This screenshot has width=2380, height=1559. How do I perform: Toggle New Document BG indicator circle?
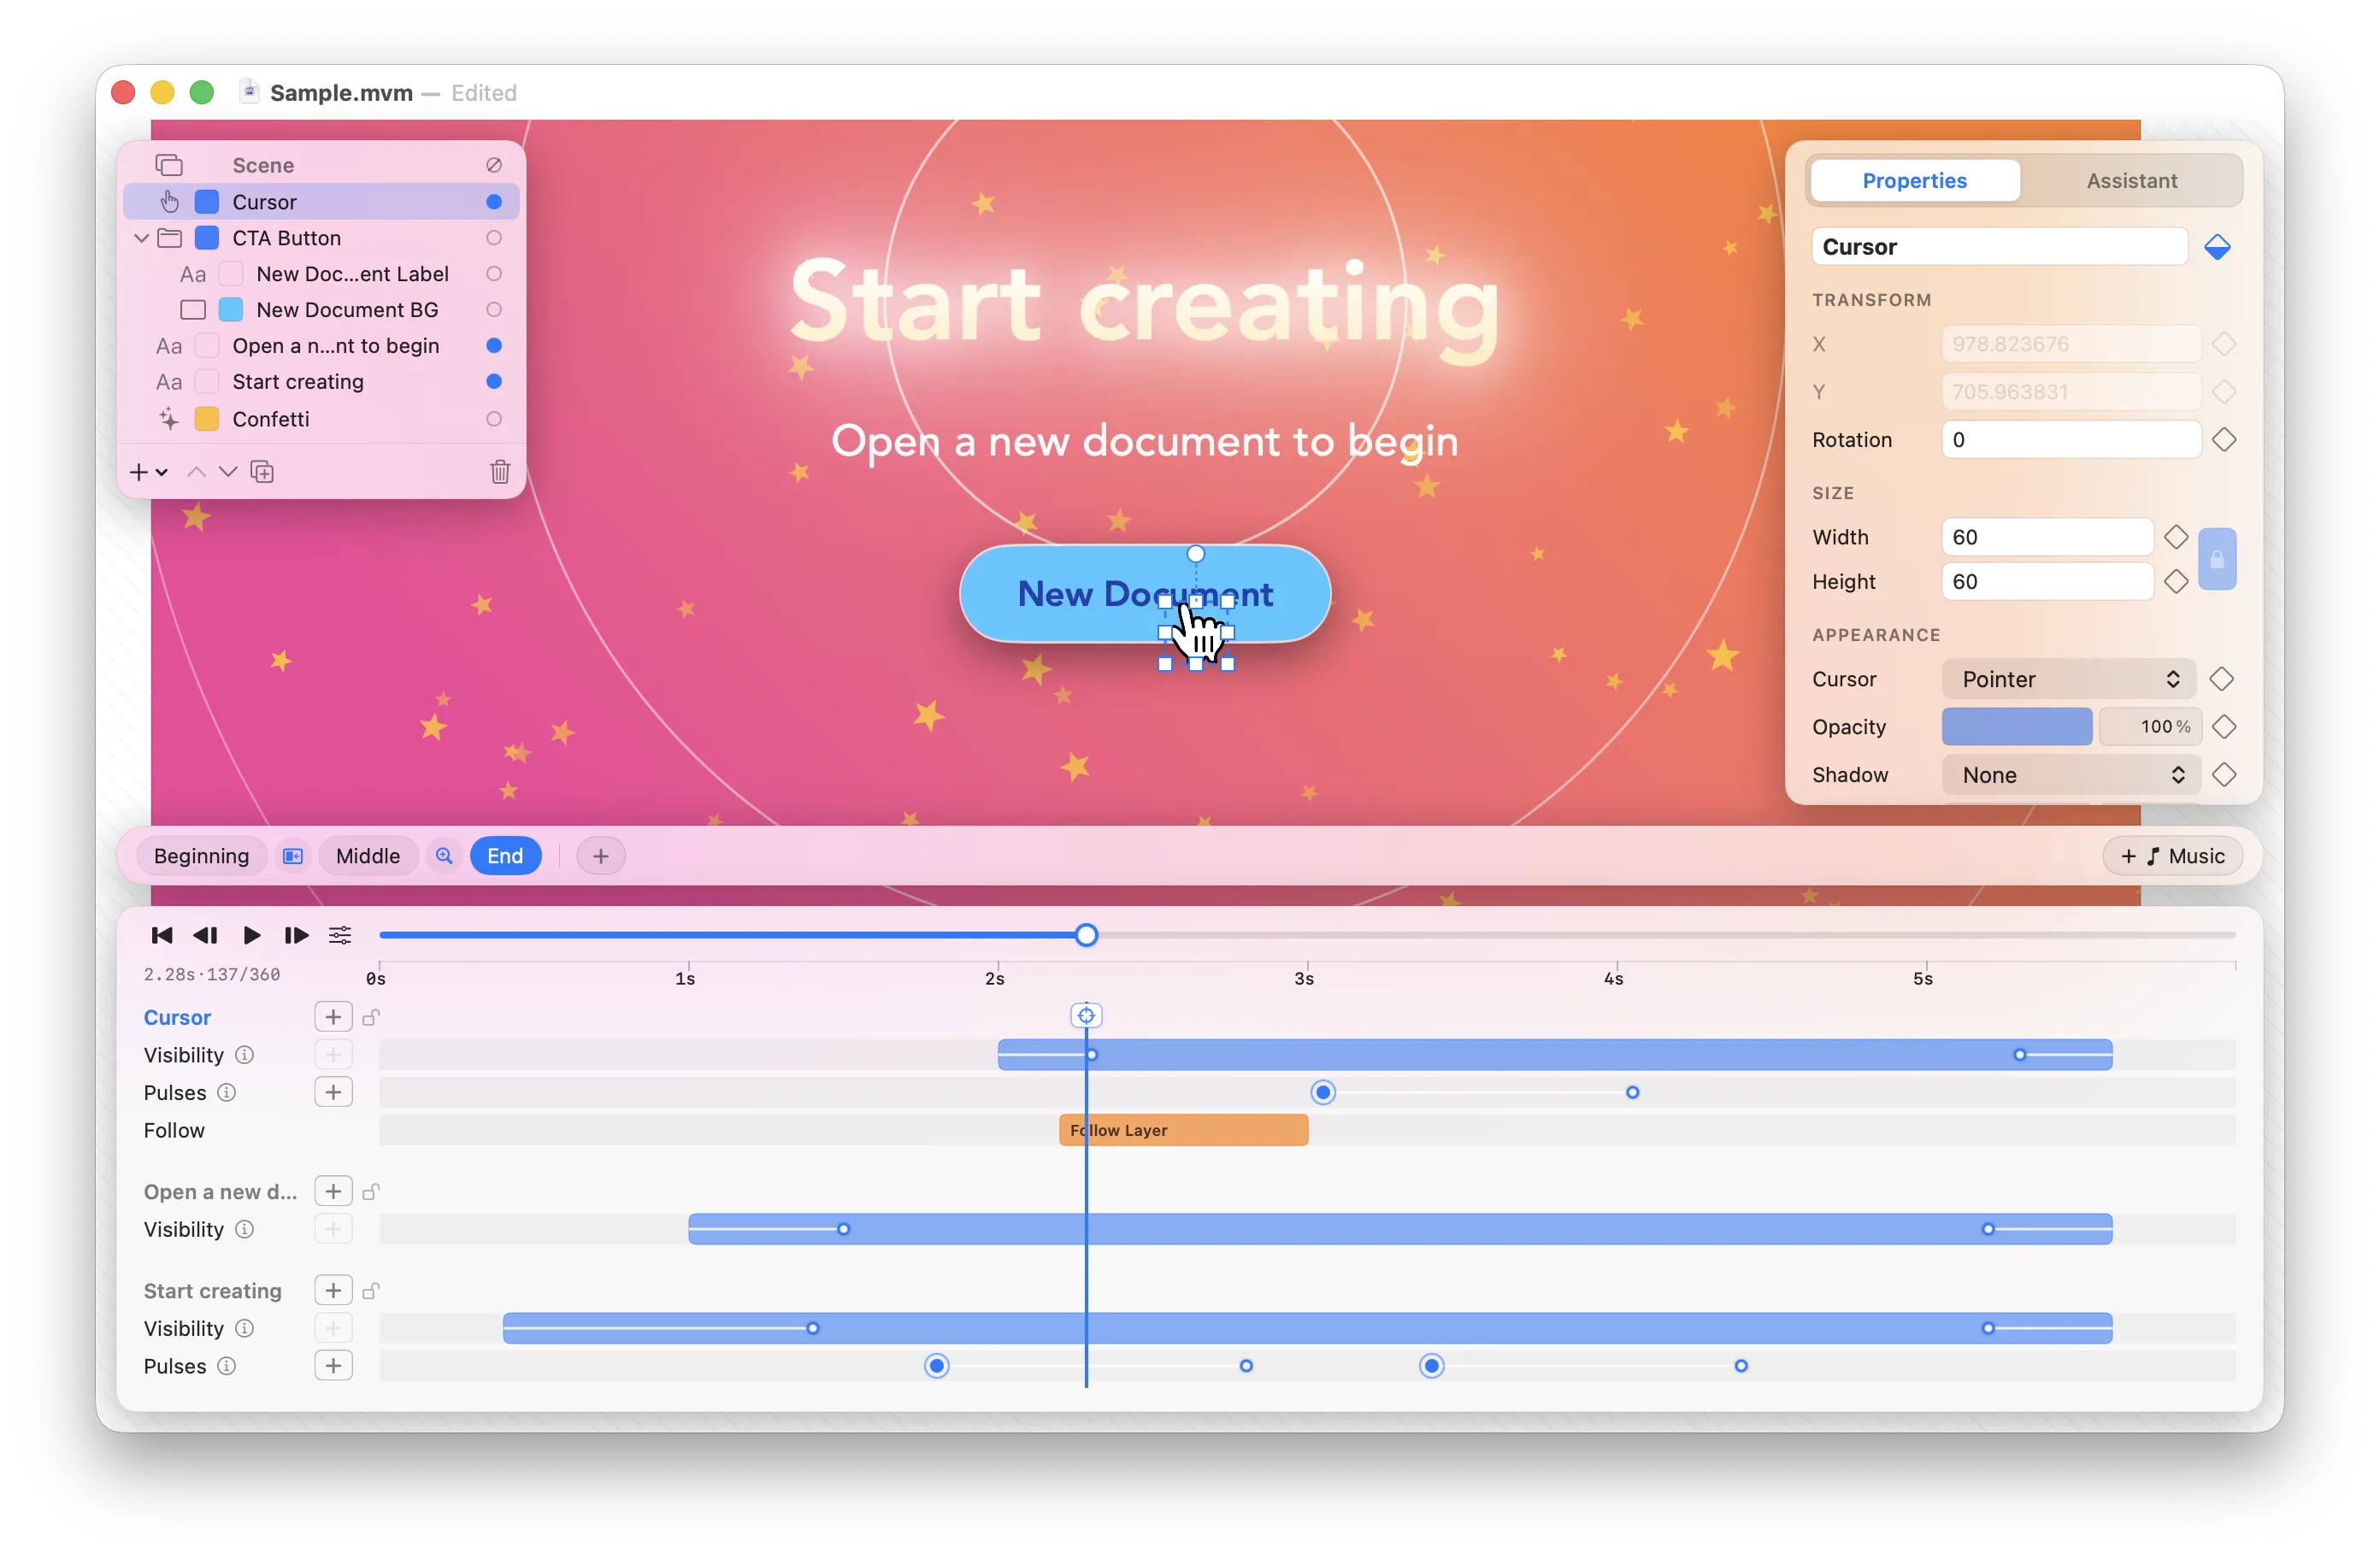pyautogui.click(x=494, y=310)
